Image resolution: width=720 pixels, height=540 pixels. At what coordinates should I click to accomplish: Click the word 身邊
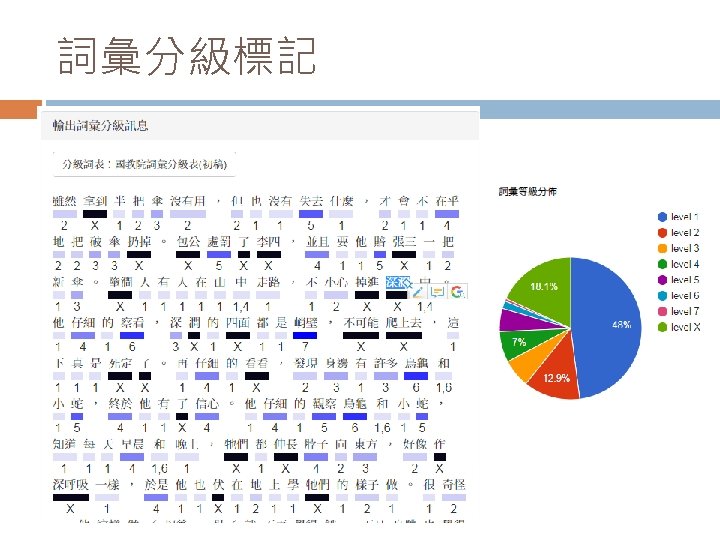(336, 363)
